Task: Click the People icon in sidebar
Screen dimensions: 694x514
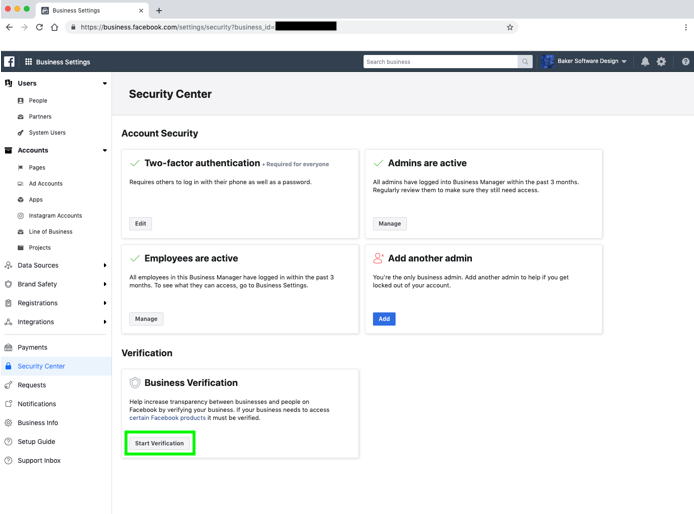Action: (20, 100)
